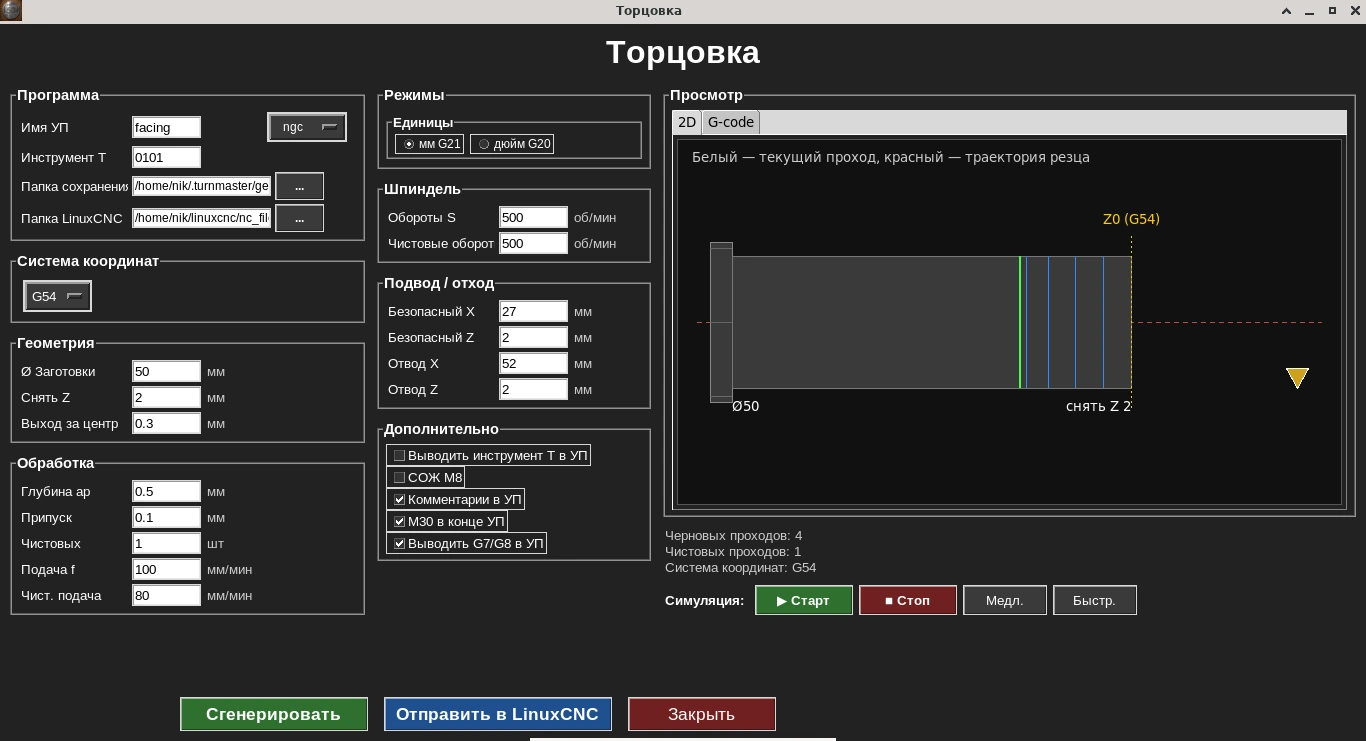Click the Закрыть button
The height and width of the screenshot is (741, 1366).
(x=701, y=714)
